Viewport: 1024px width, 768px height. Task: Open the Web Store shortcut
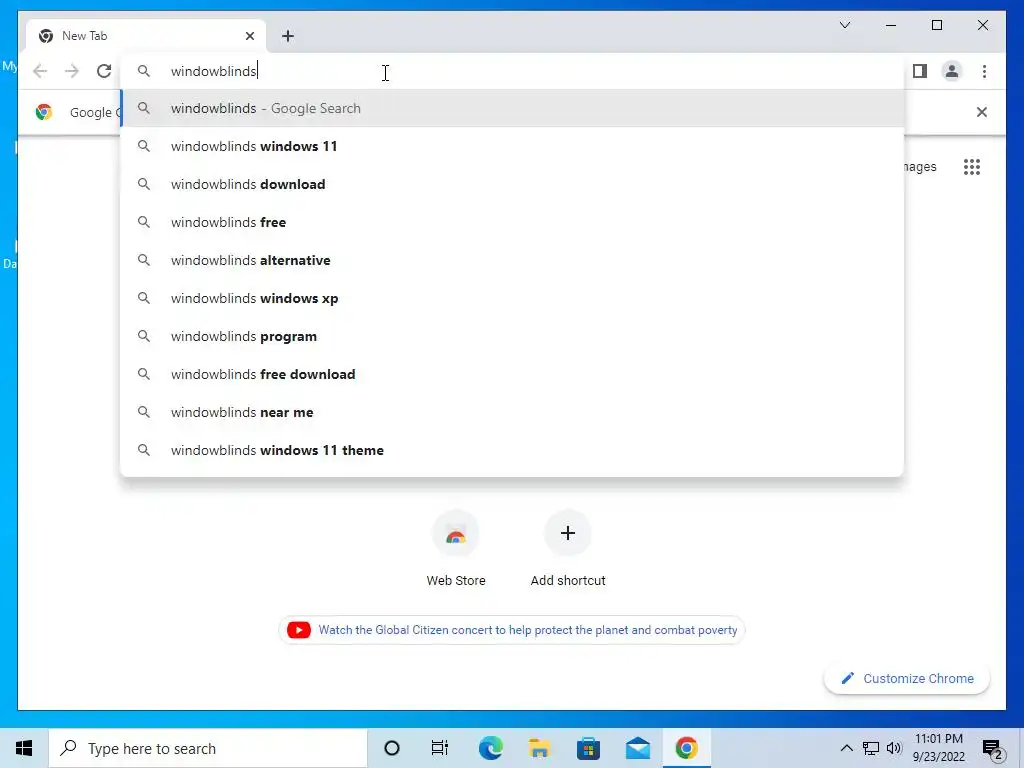(x=456, y=549)
